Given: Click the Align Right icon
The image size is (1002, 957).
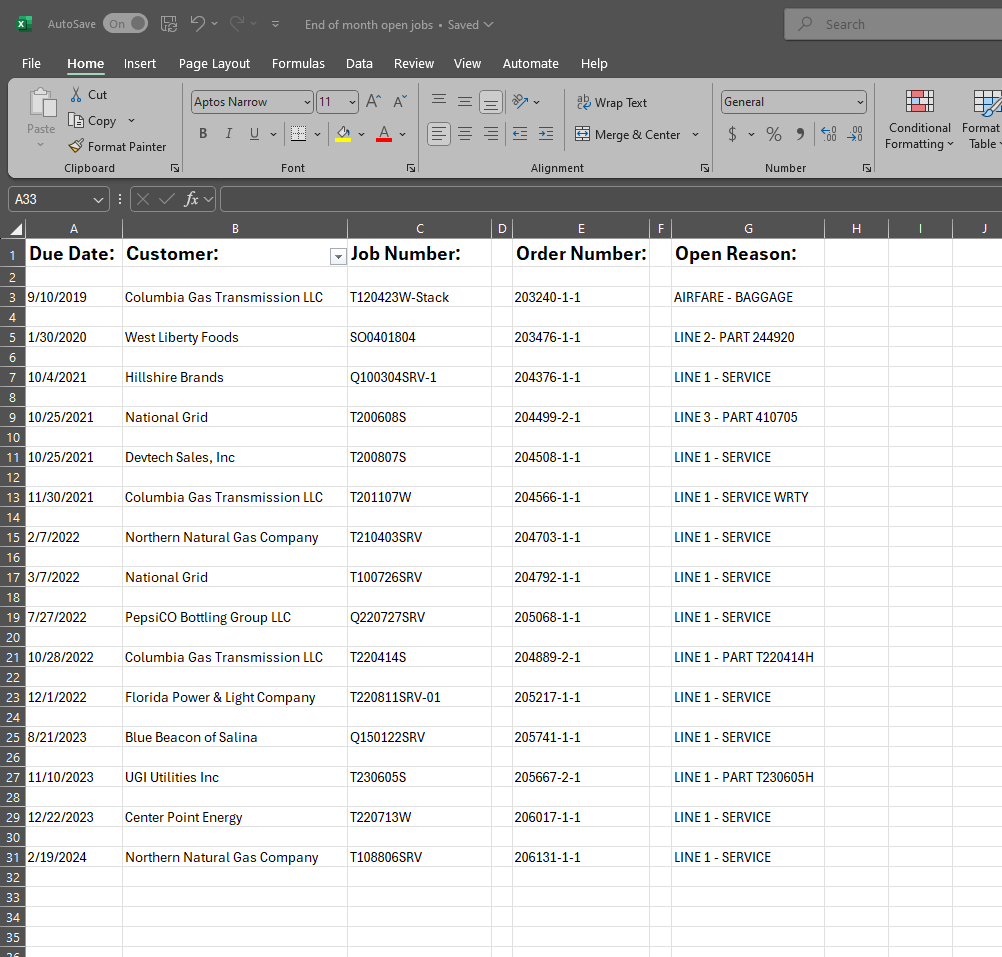Looking at the screenshot, I should [x=491, y=134].
